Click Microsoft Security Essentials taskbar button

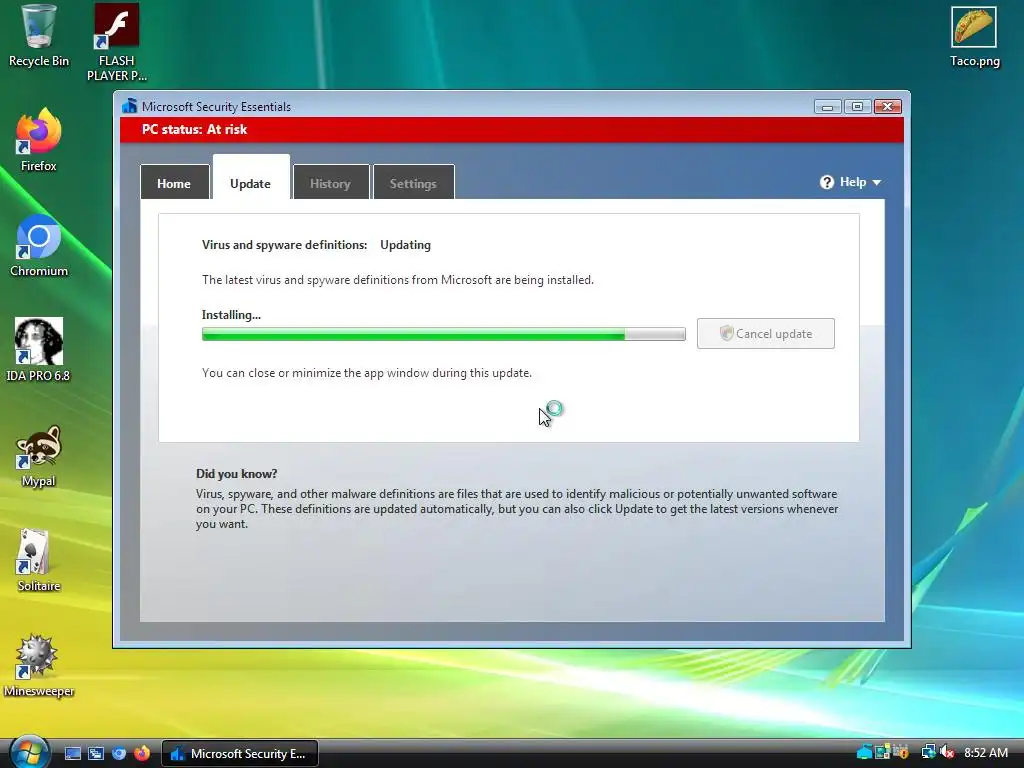coord(239,754)
